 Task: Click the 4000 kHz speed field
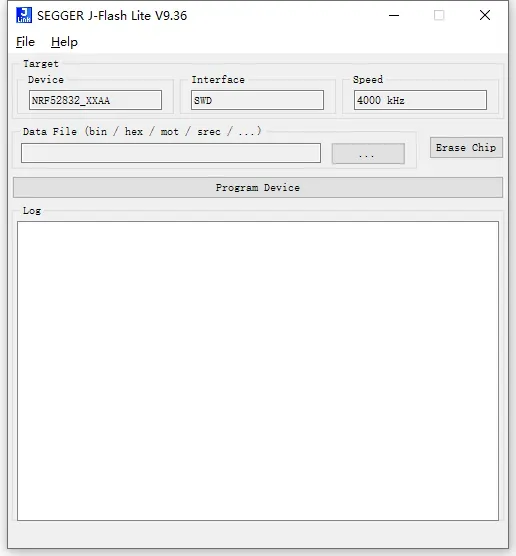420,100
